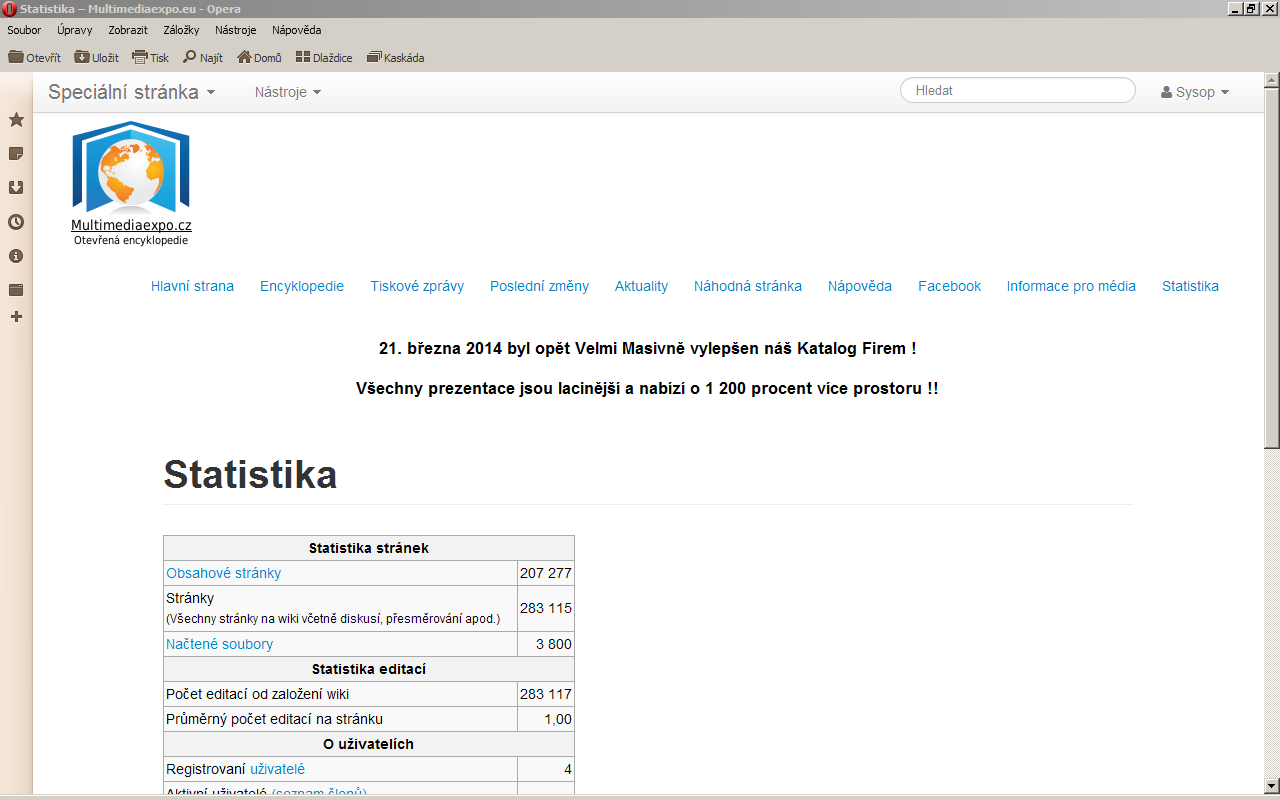Open the Notes panel in sidebar
Image resolution: width=1280 pixels, height=800 pixels.
(x=16, y=154)
